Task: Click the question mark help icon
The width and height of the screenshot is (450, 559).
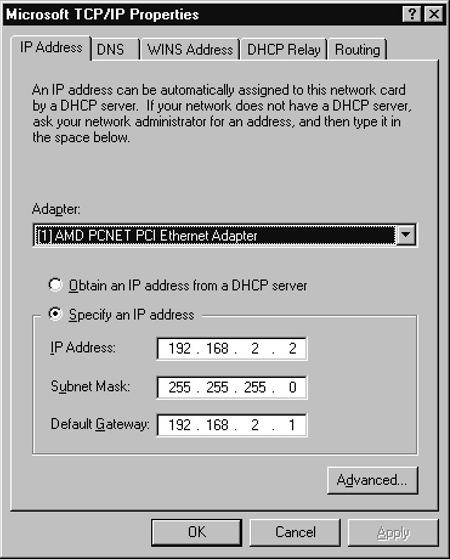Action: 411,15
